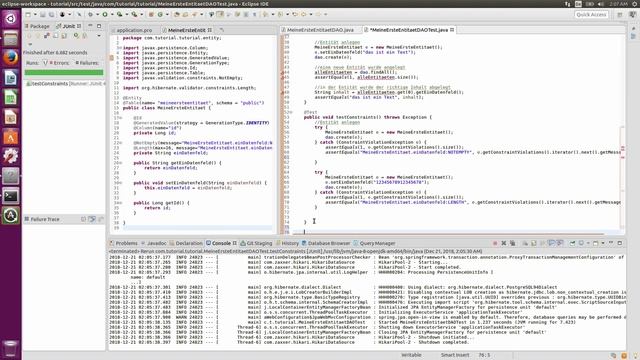Run the program with green Run icon
Viewport: 640px width, 360px height.
coord(104,14)
